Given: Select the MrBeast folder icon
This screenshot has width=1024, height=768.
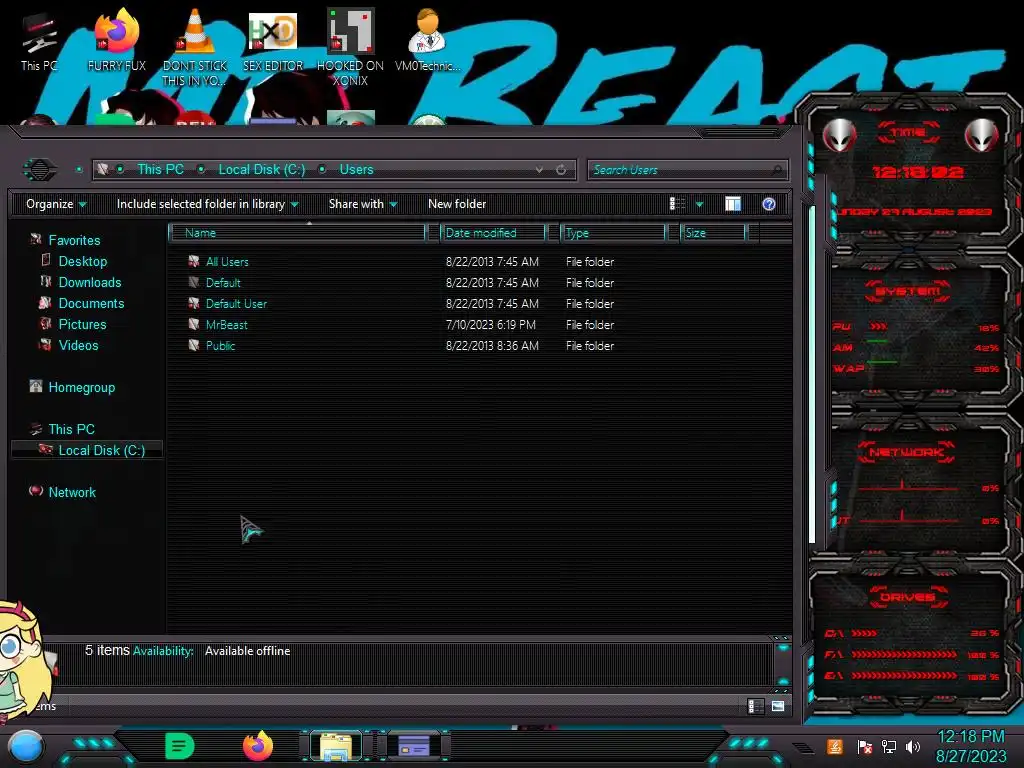Looking at the screenshot, I should pos(194,325).
